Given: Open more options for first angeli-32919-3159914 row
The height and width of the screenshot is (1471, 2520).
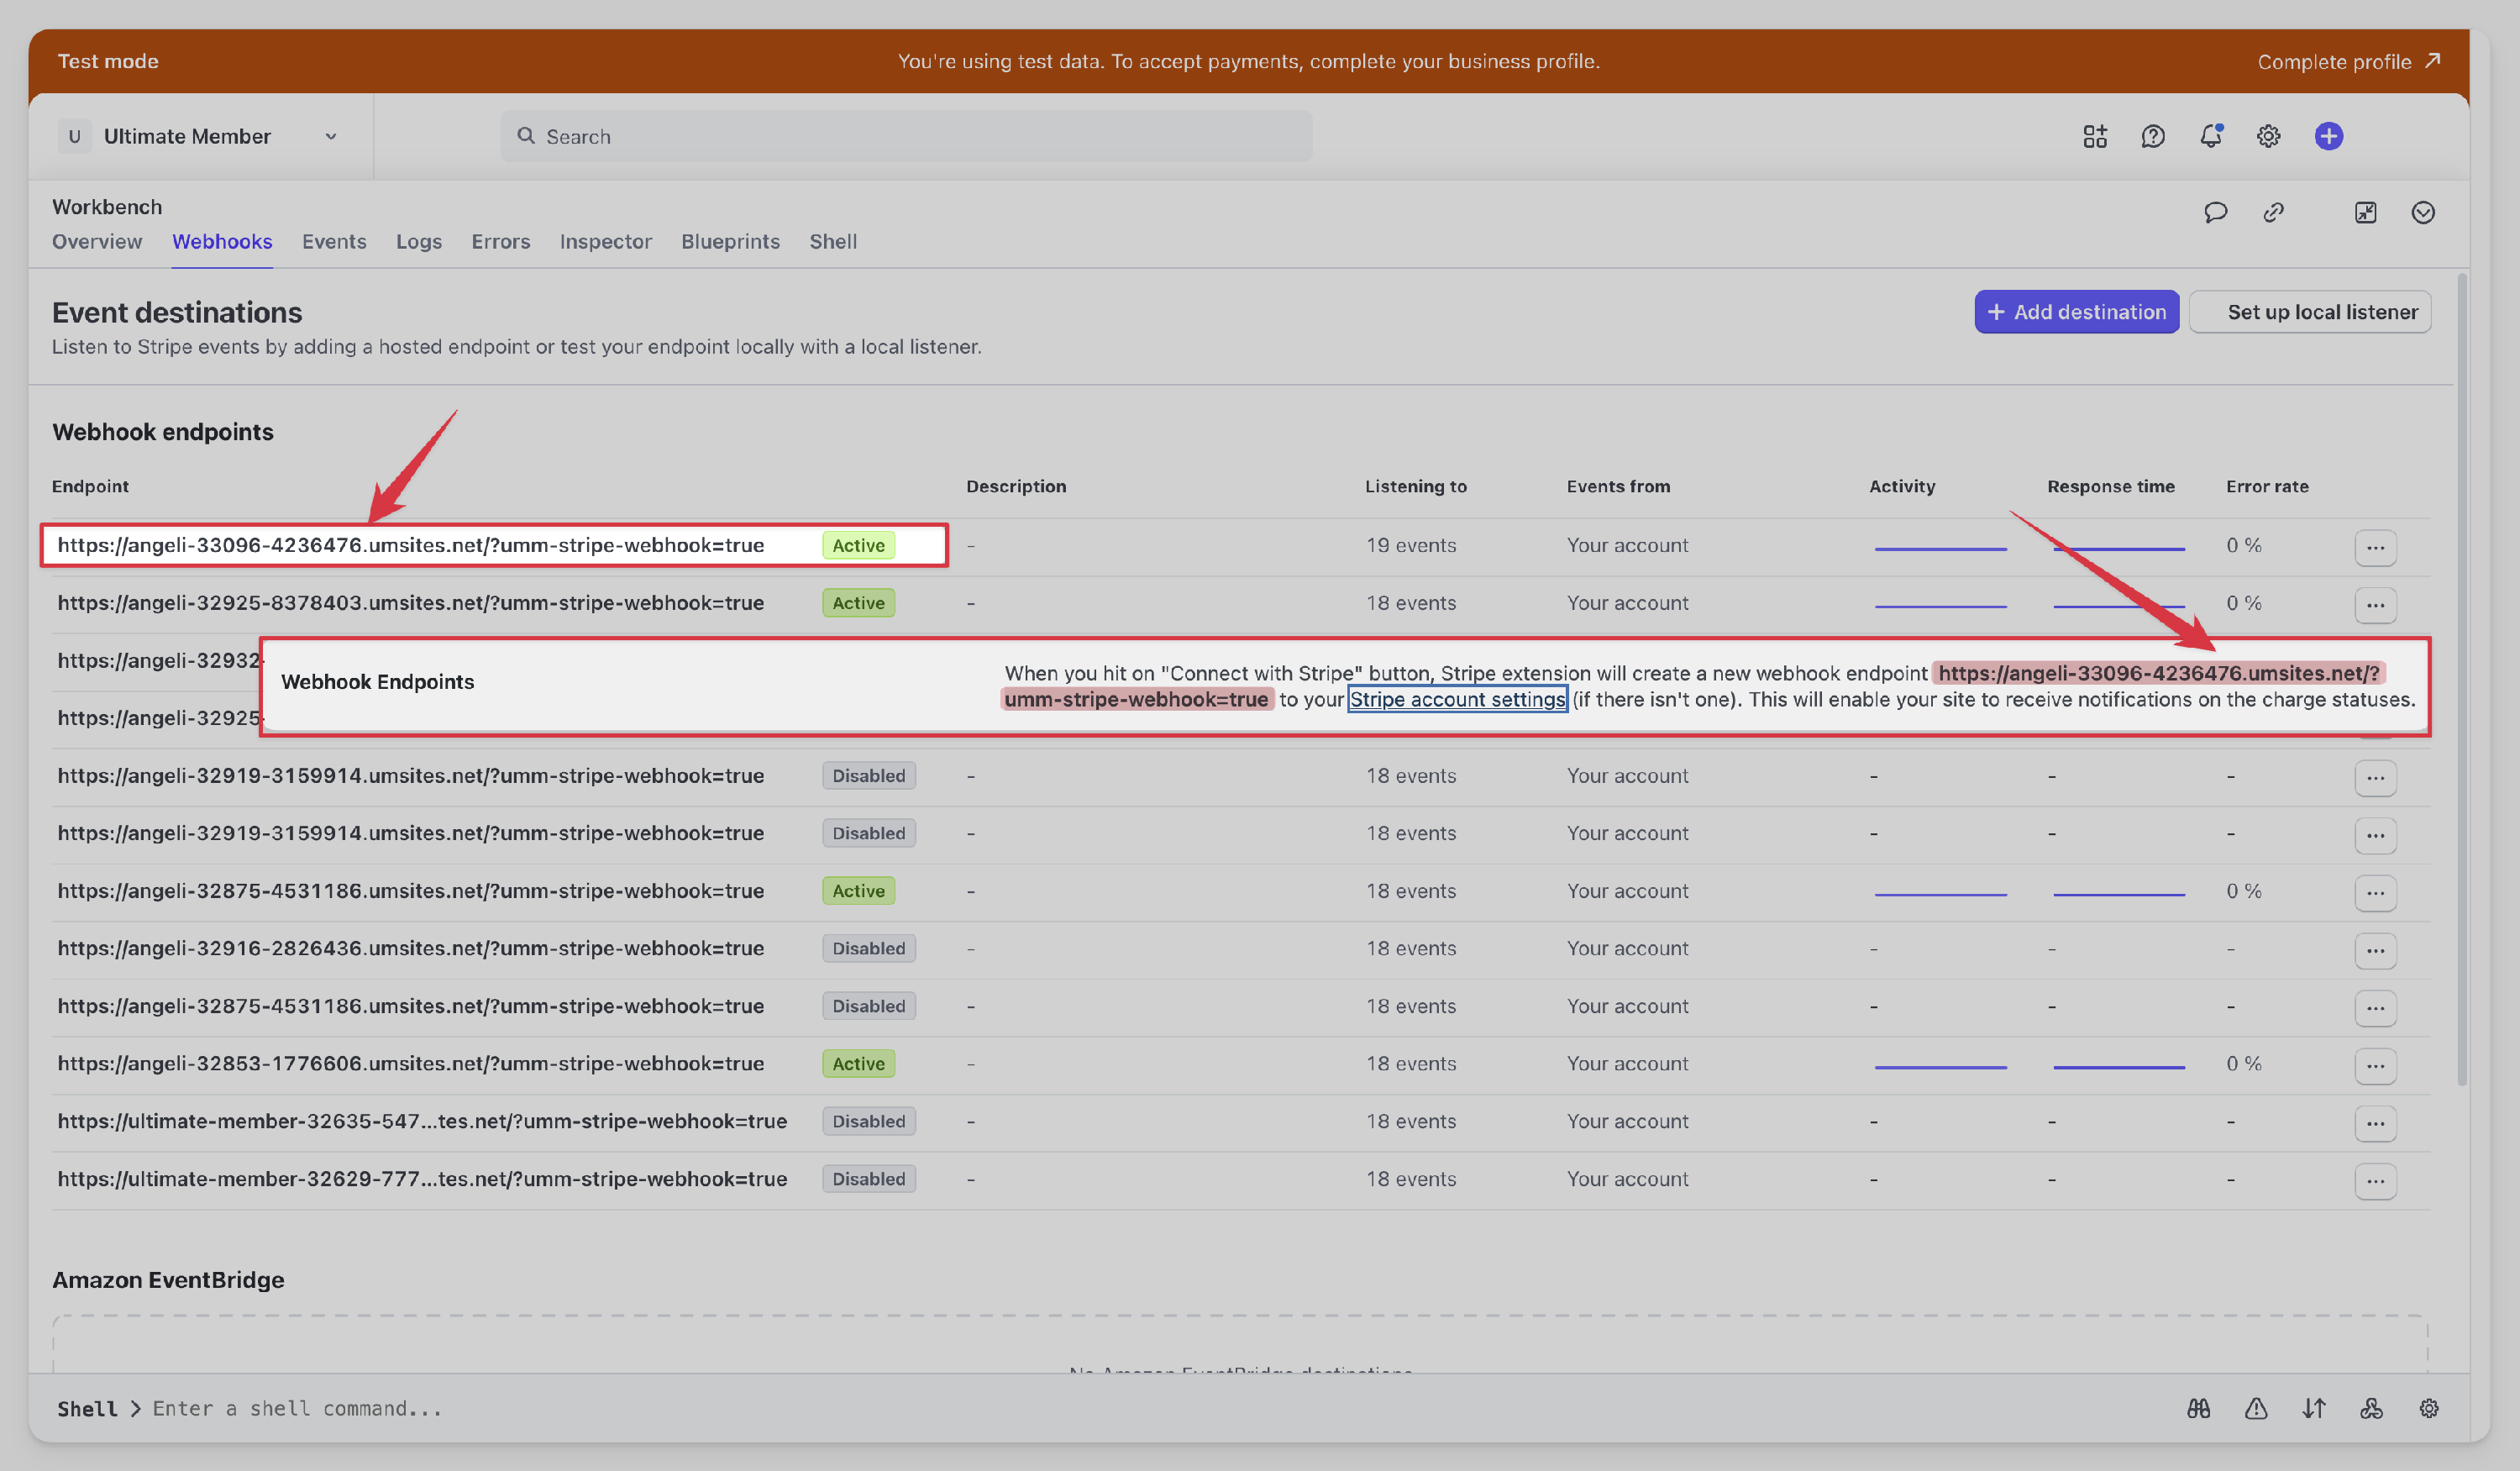Looking at the screenshot, I should 2376,778.
